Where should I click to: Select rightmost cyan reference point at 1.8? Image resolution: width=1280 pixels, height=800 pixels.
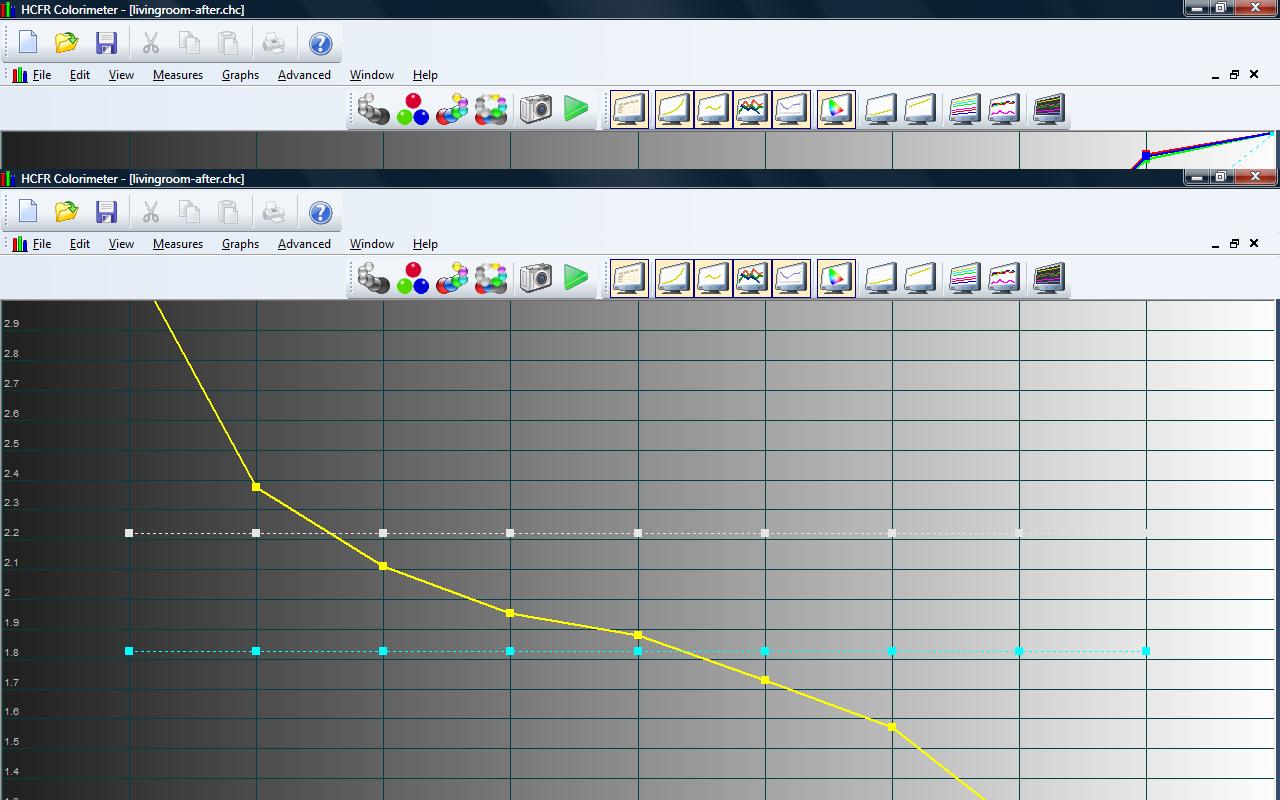tap(1146, 651)
